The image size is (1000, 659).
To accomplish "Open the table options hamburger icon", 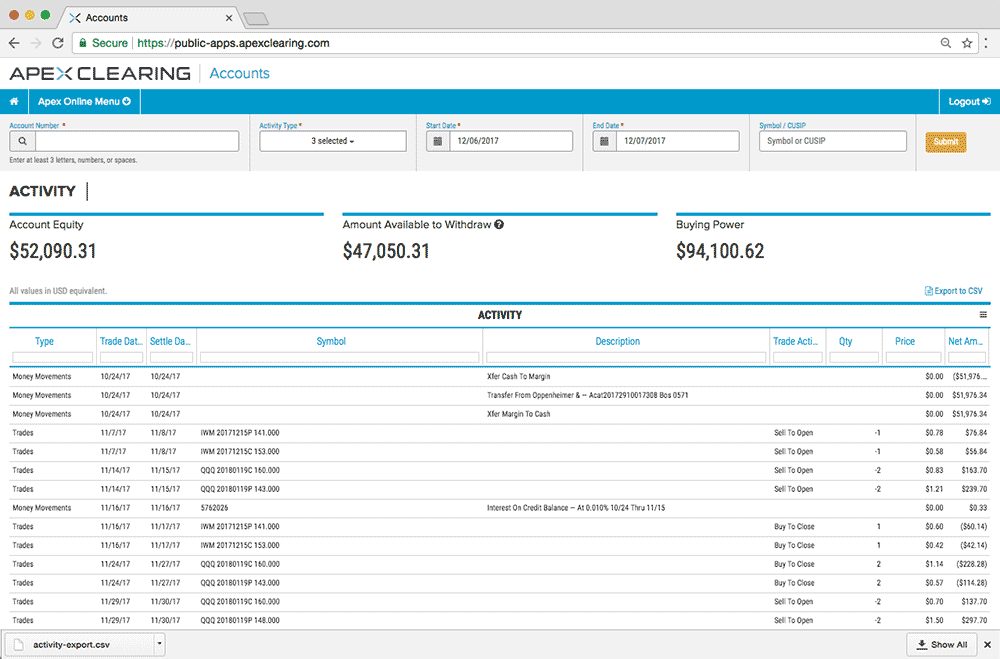I will (x=984, y=314).
